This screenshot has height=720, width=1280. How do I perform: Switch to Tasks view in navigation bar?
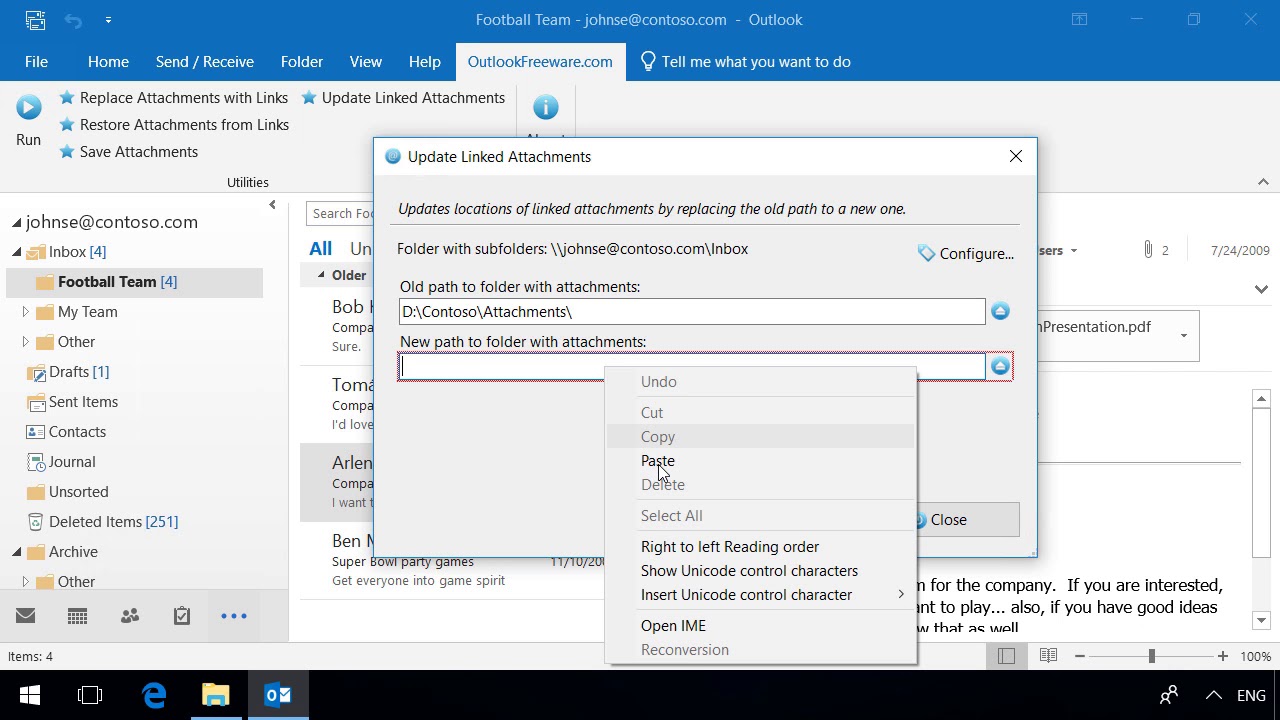182,616
